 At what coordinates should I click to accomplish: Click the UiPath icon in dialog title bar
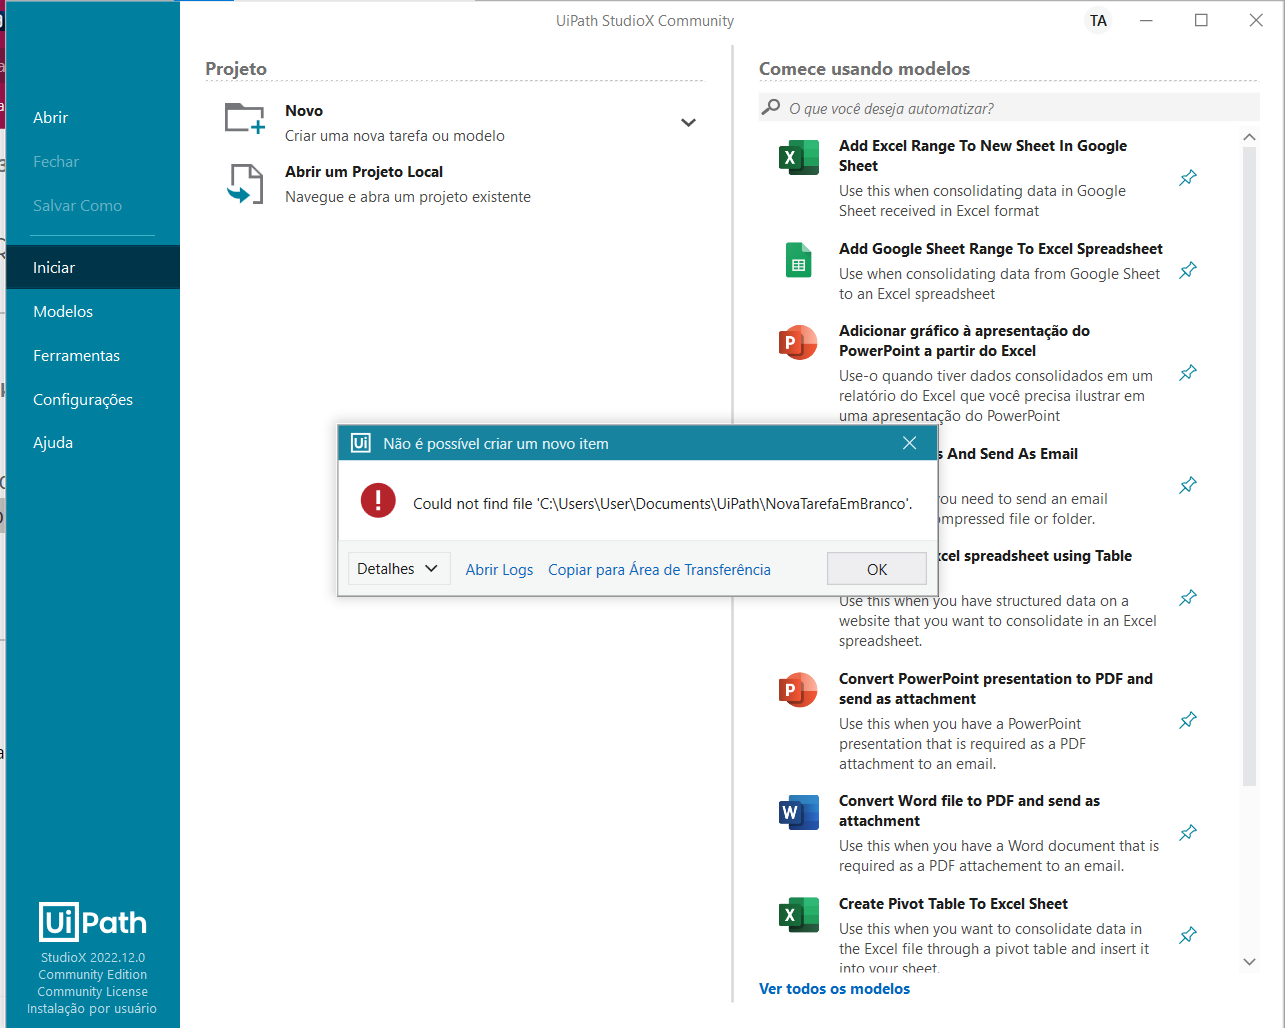coord(360,443)
